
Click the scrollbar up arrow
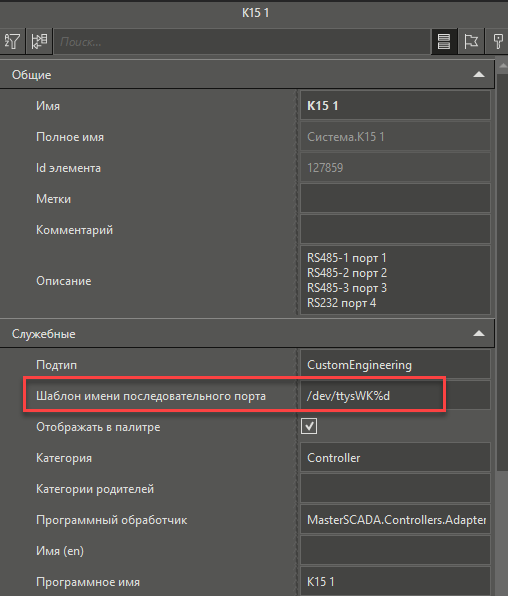coord(503,67)
